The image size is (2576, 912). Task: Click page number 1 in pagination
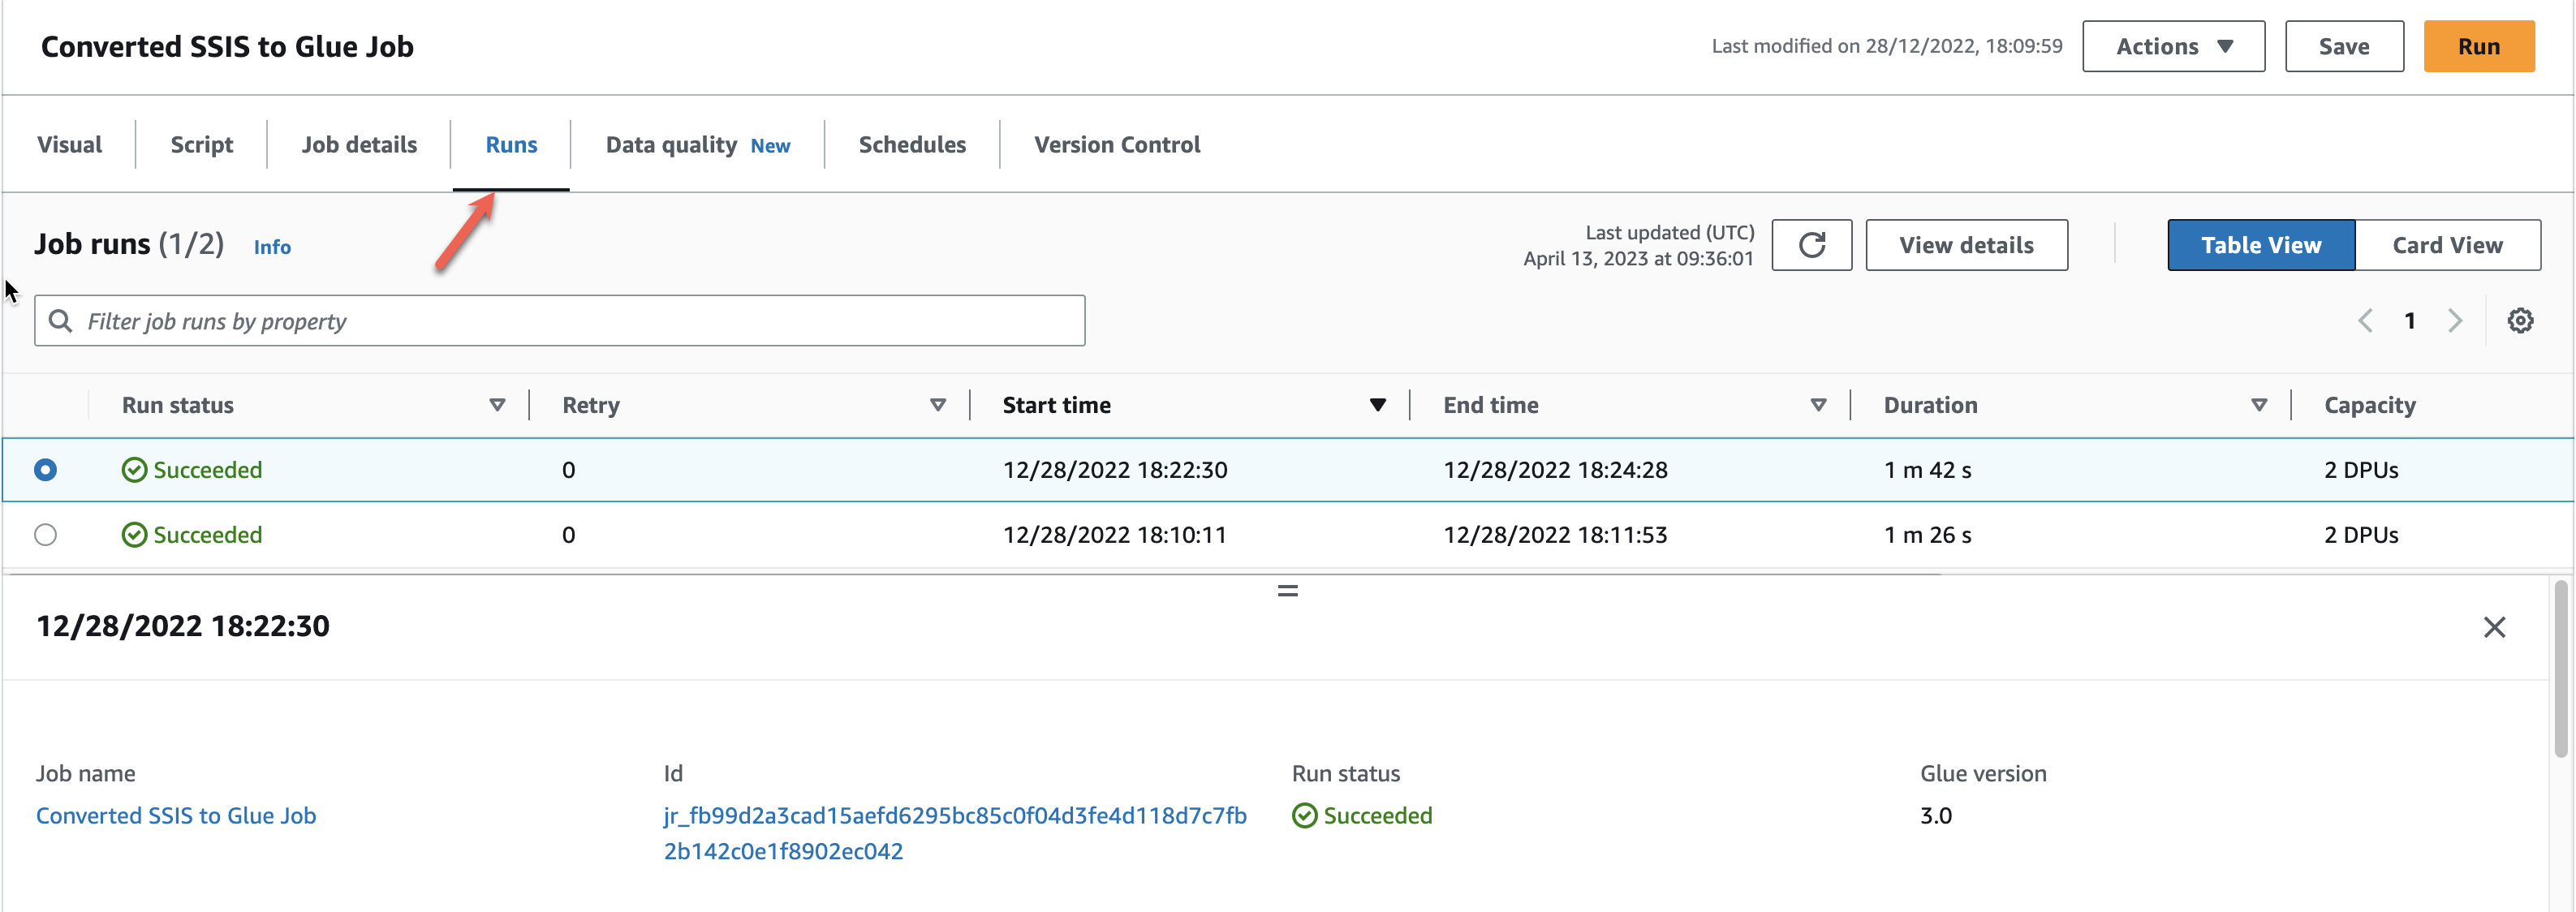pyautogui.click(x=2410, y=321)
